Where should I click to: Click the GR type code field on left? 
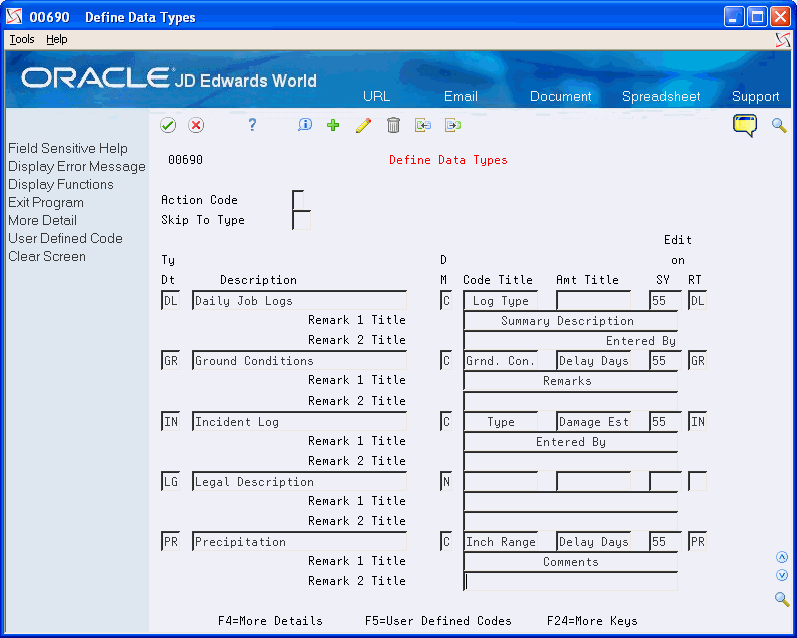pos(170,360)
